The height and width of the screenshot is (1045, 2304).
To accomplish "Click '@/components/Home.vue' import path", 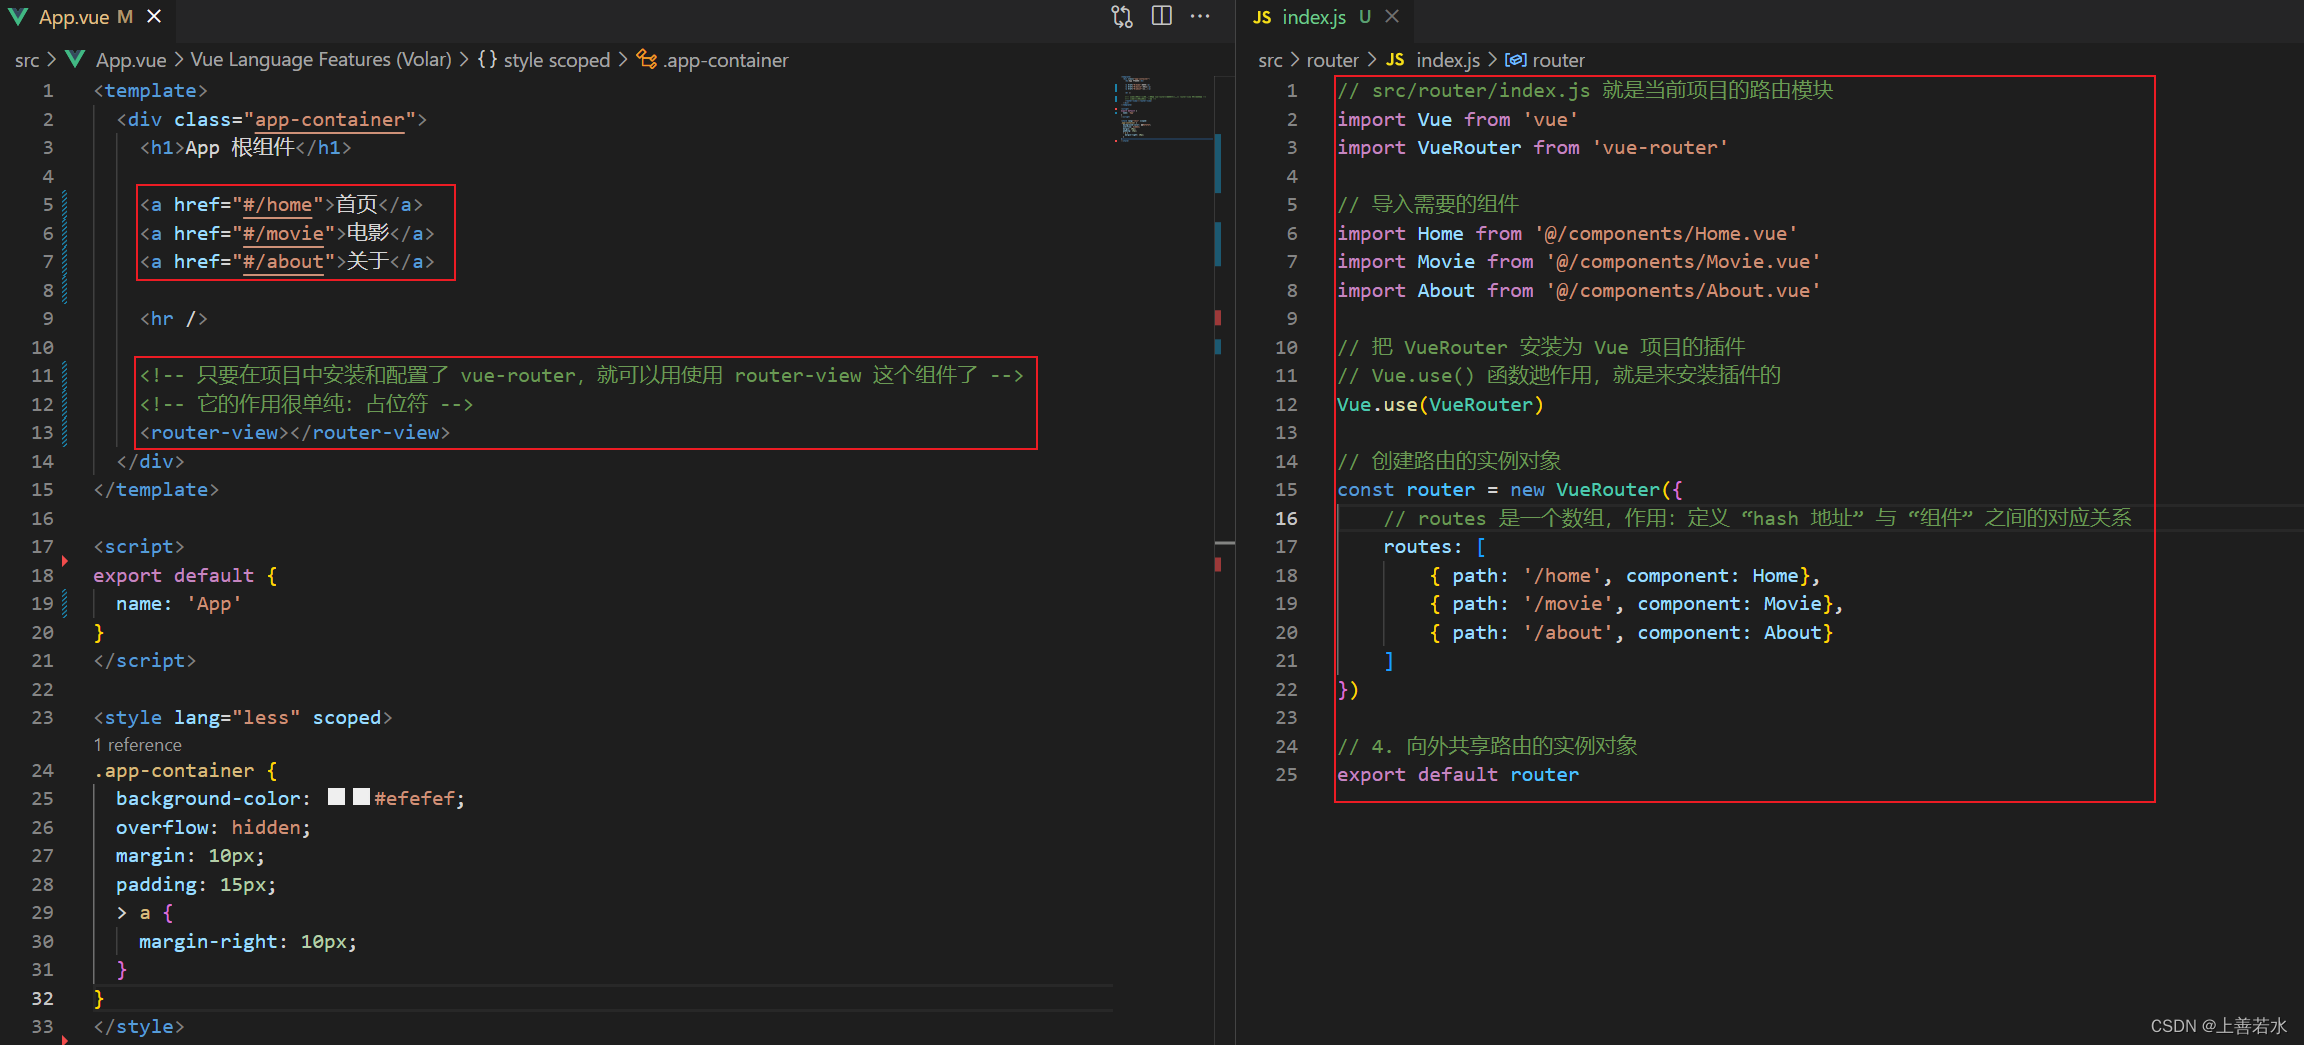I will click(1666, 234).
